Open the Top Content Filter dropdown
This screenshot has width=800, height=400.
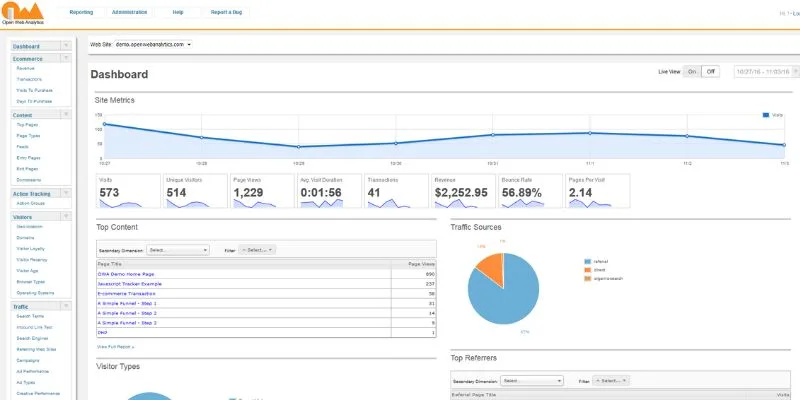(257, 250)
